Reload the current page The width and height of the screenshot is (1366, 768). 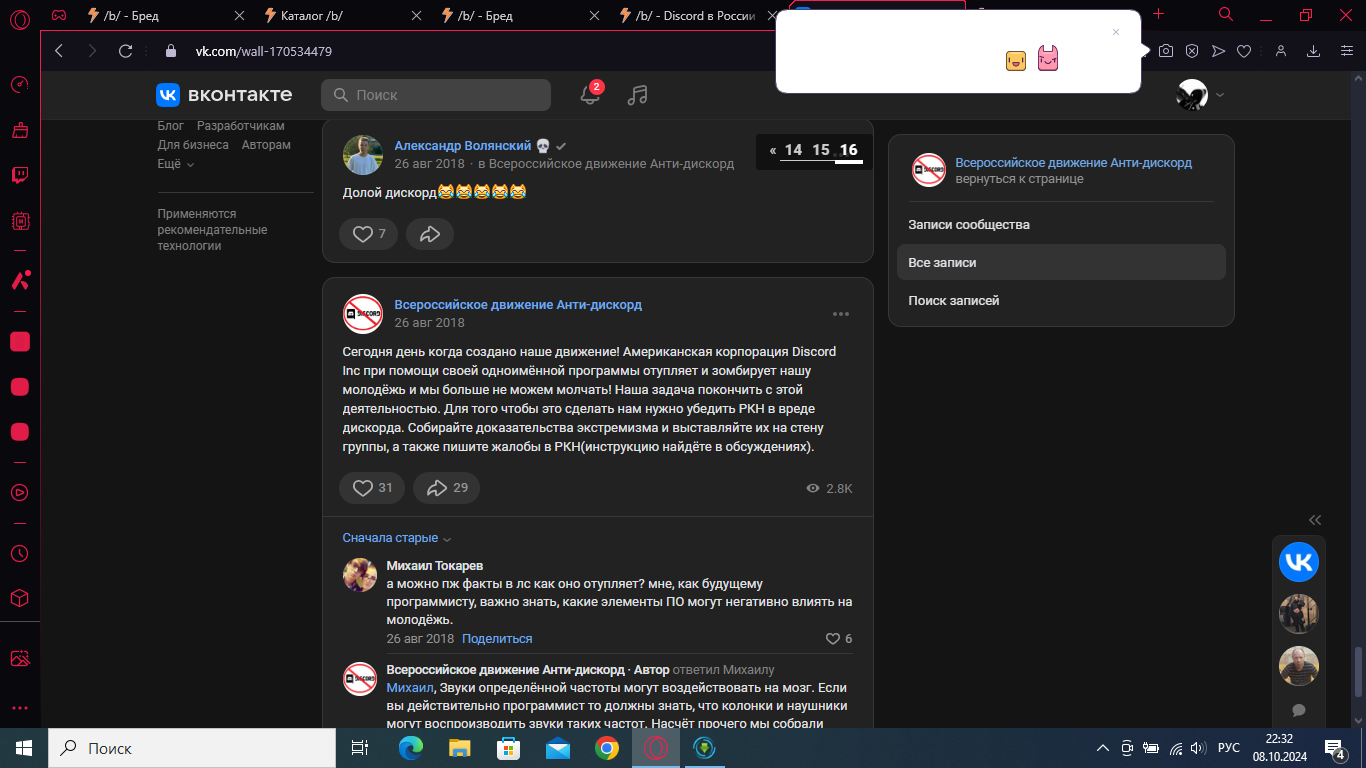click(125, 51)
